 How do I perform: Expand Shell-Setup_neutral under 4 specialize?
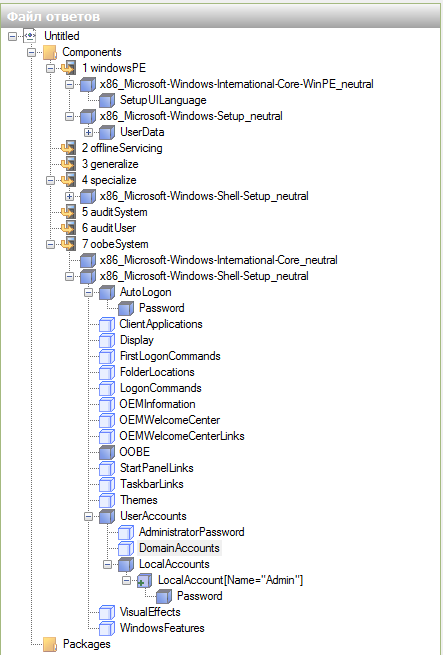[69, 196]
